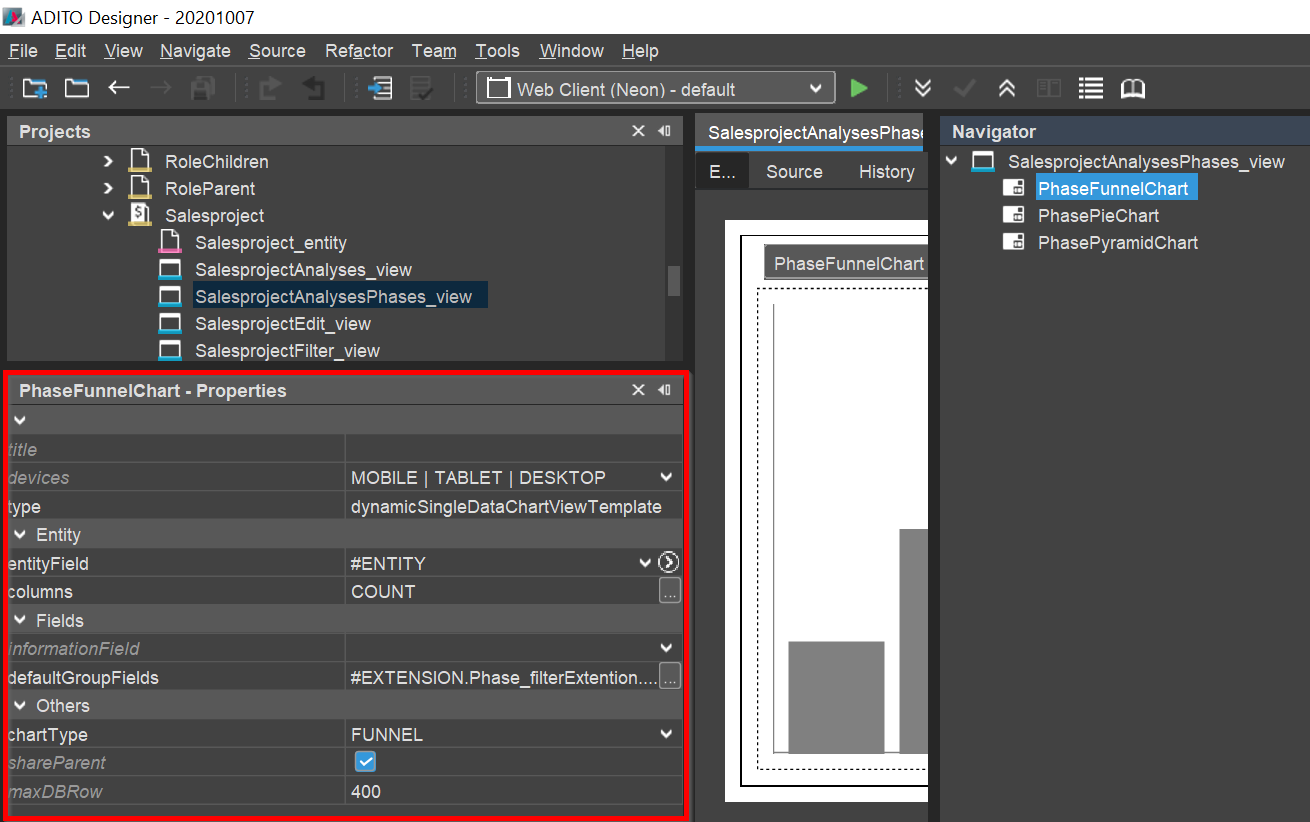Toggle the shareParent checkbox
Screen dimensions: 1310x822
point(365,763)
